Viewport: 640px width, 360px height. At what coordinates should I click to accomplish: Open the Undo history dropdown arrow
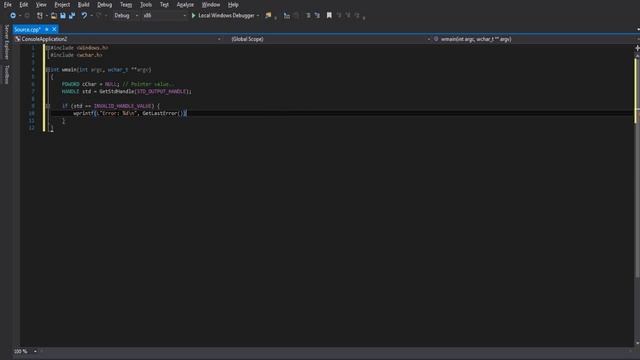(x=91, y=16)
